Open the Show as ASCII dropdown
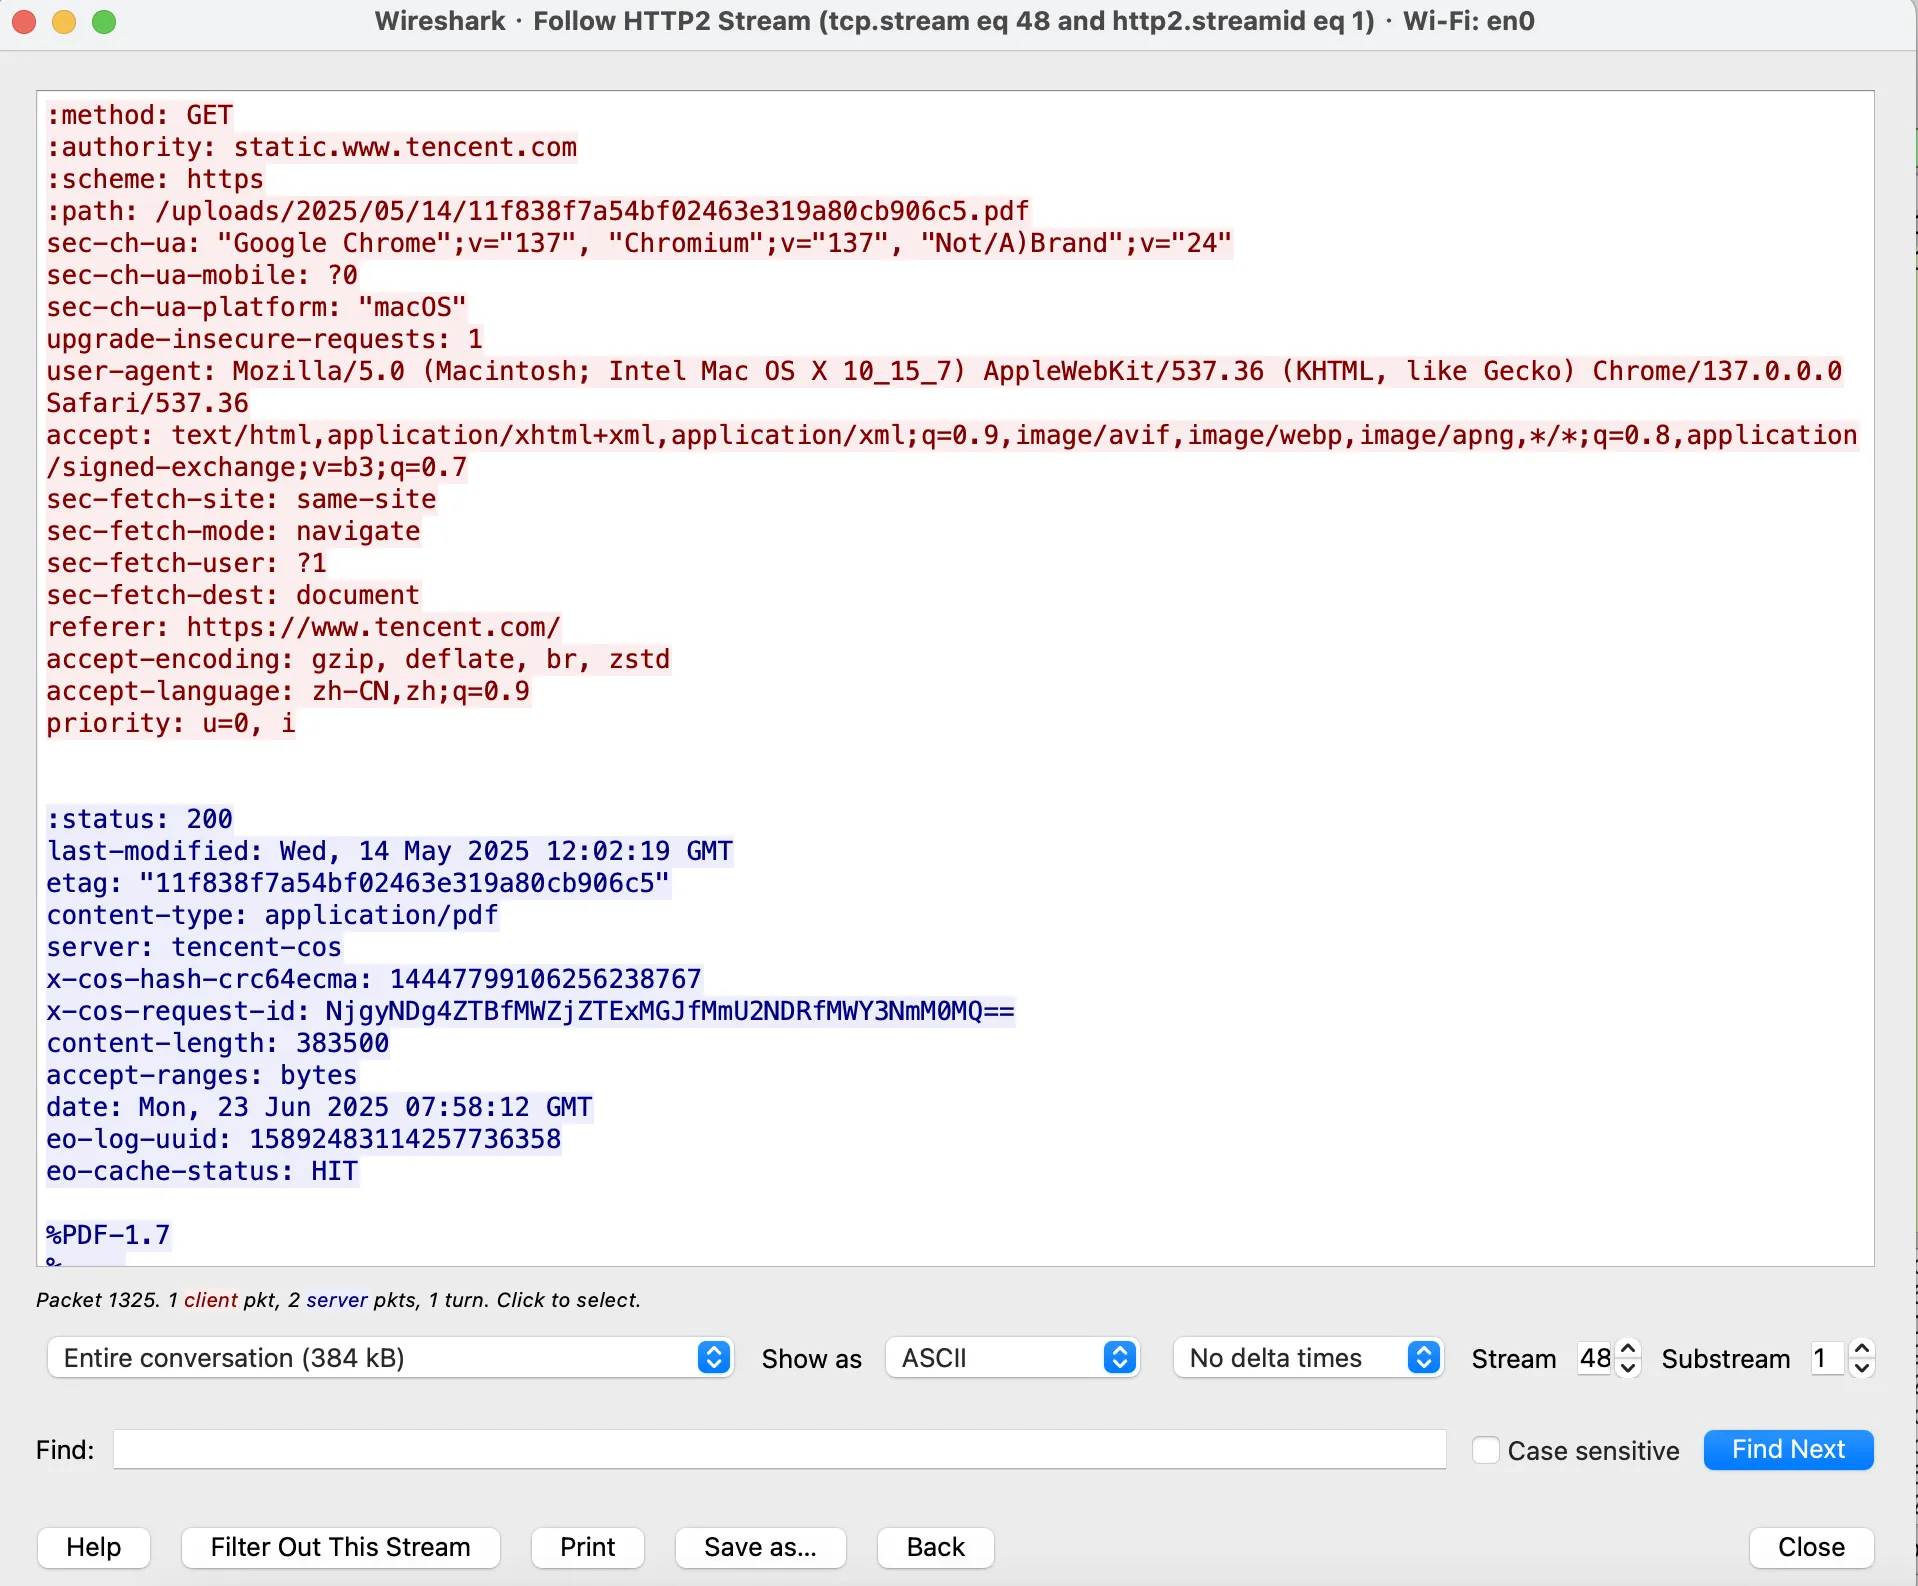 [1012, 1358]
